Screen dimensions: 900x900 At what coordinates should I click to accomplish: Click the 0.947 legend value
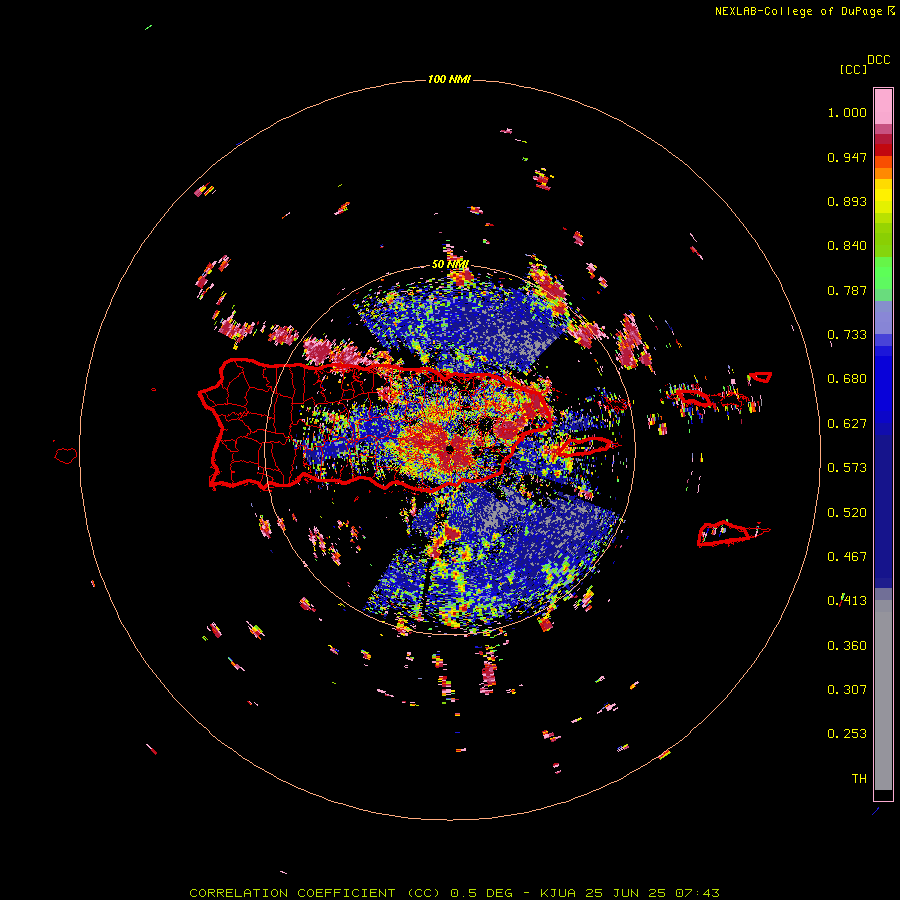coord(847,157)
